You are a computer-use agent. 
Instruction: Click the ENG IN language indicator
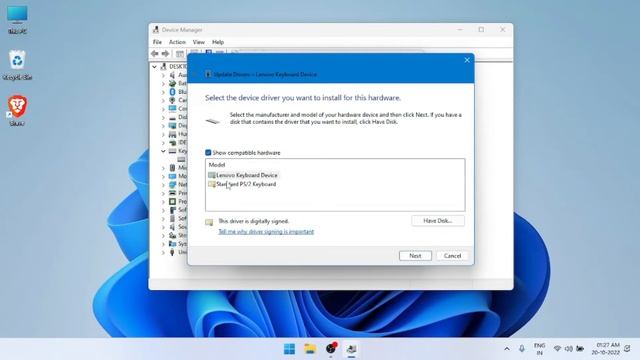540,349
